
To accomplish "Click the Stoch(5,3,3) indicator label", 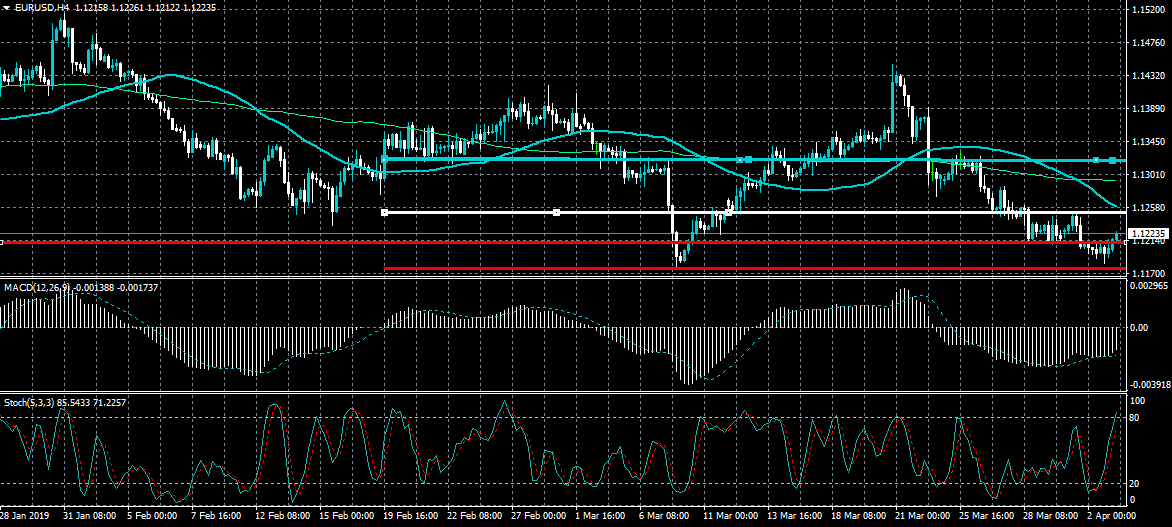I will coord(29,403).
